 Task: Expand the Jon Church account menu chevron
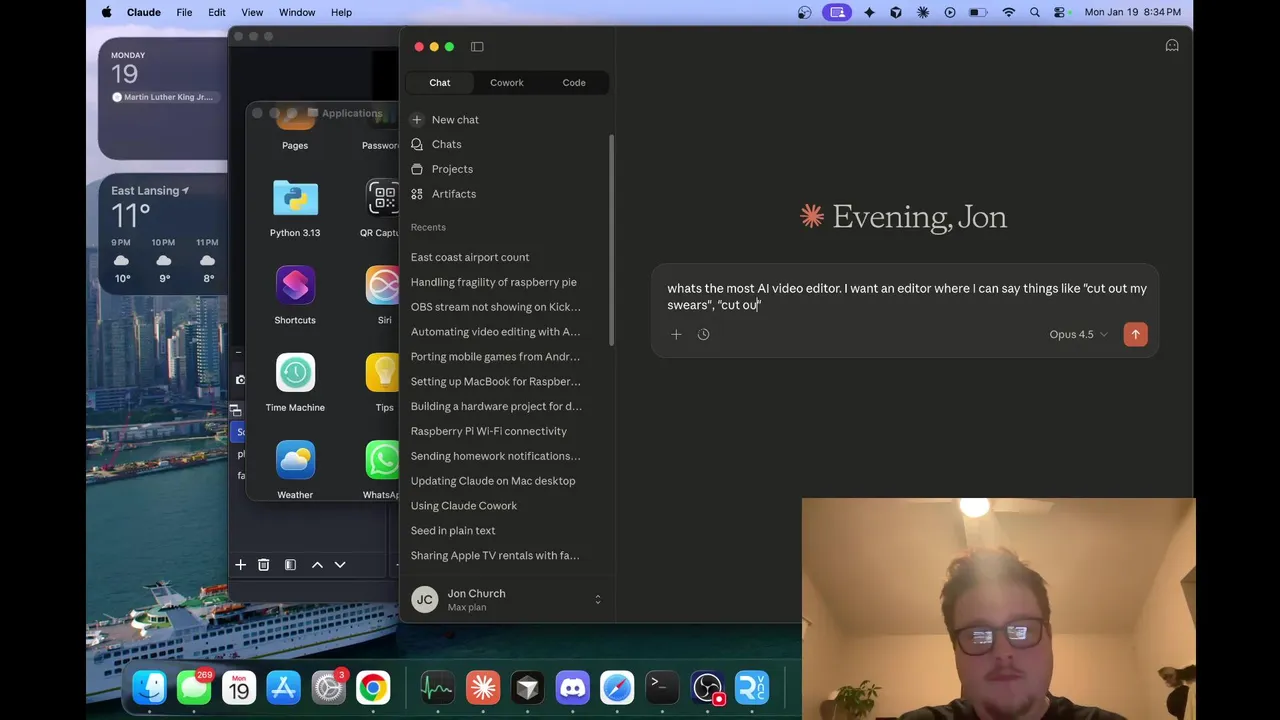(598, 600)
